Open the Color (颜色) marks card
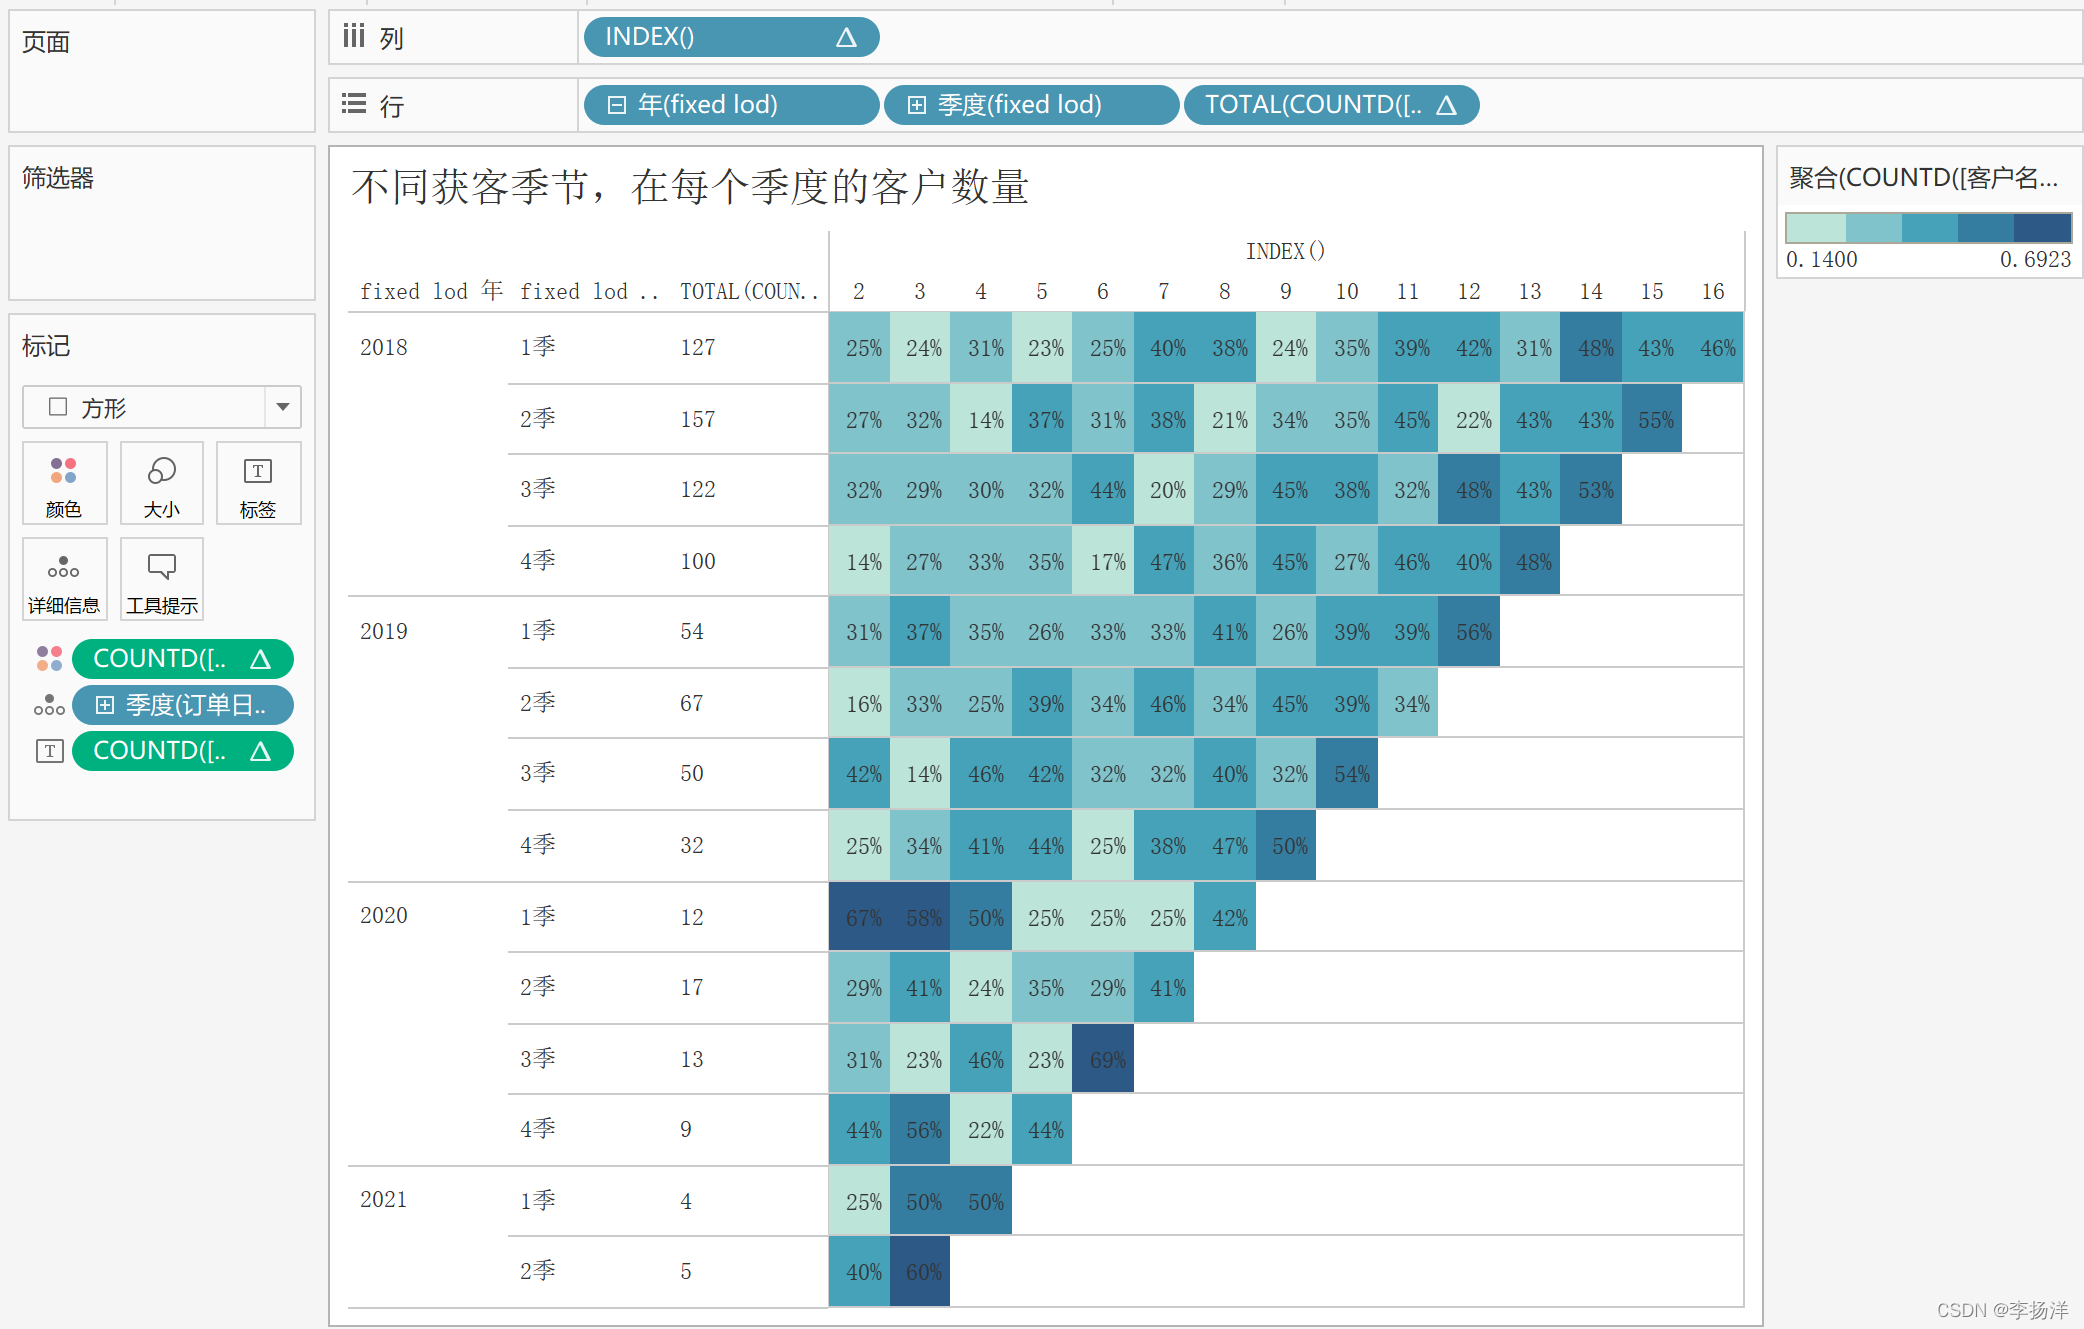This screenshot has height=1329, width=2084. [64, 484]
